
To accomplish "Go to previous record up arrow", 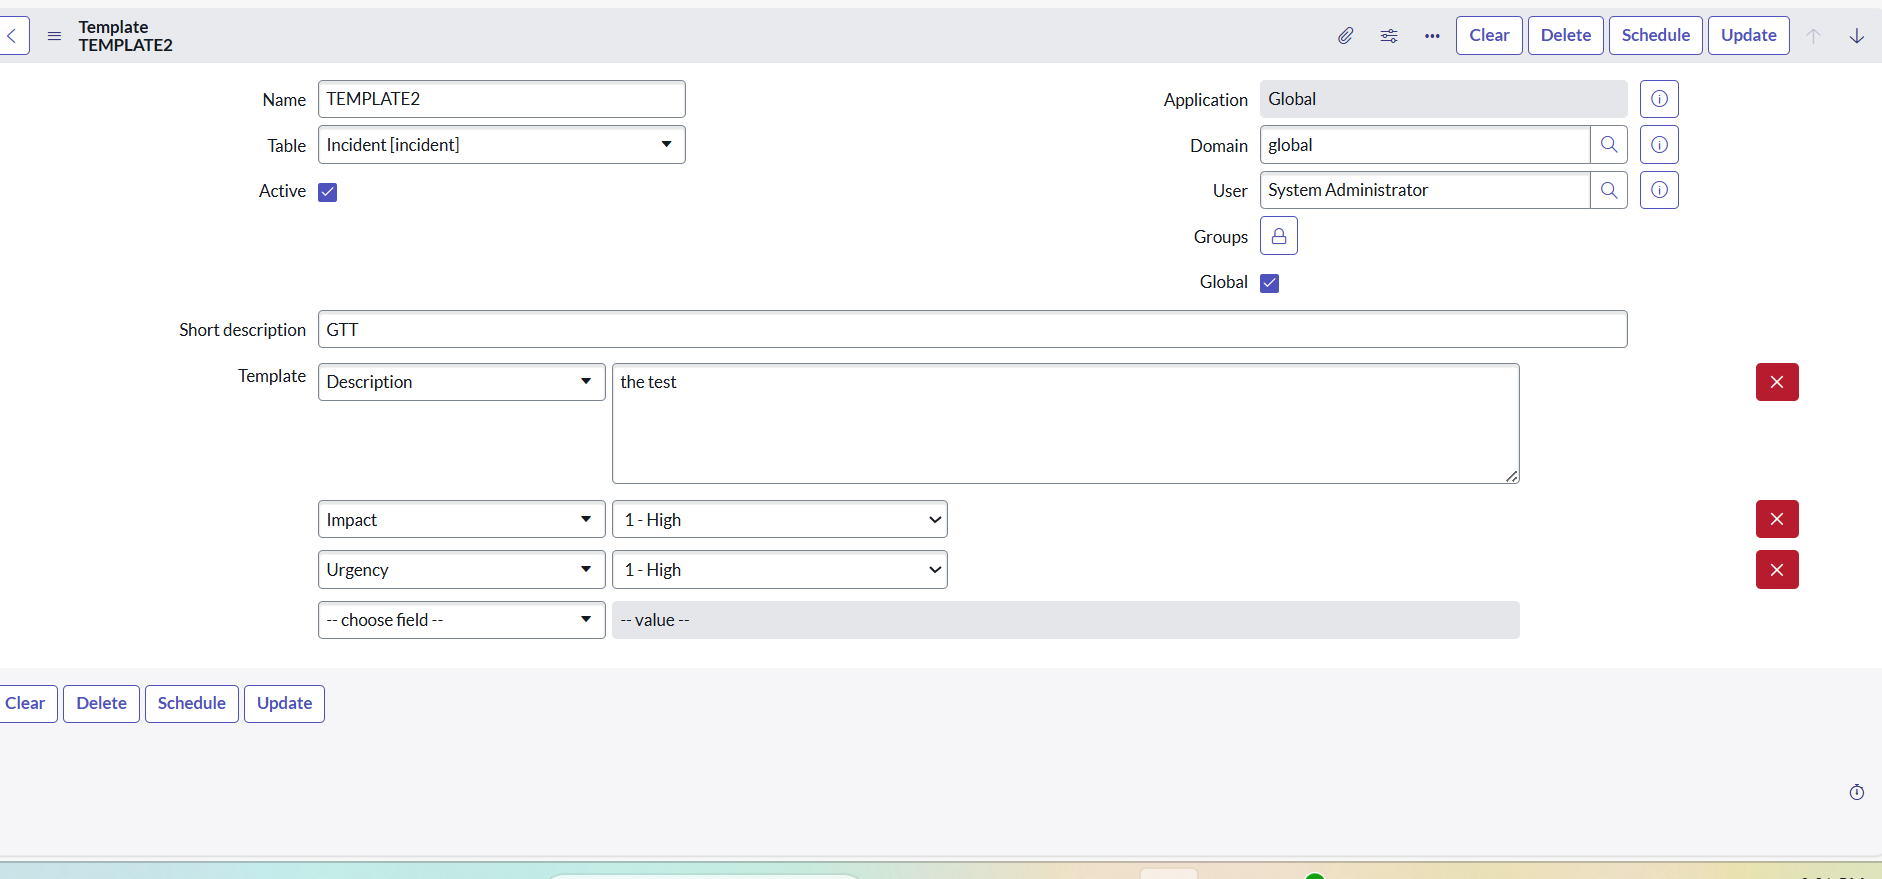I will tap(1813, 36).
